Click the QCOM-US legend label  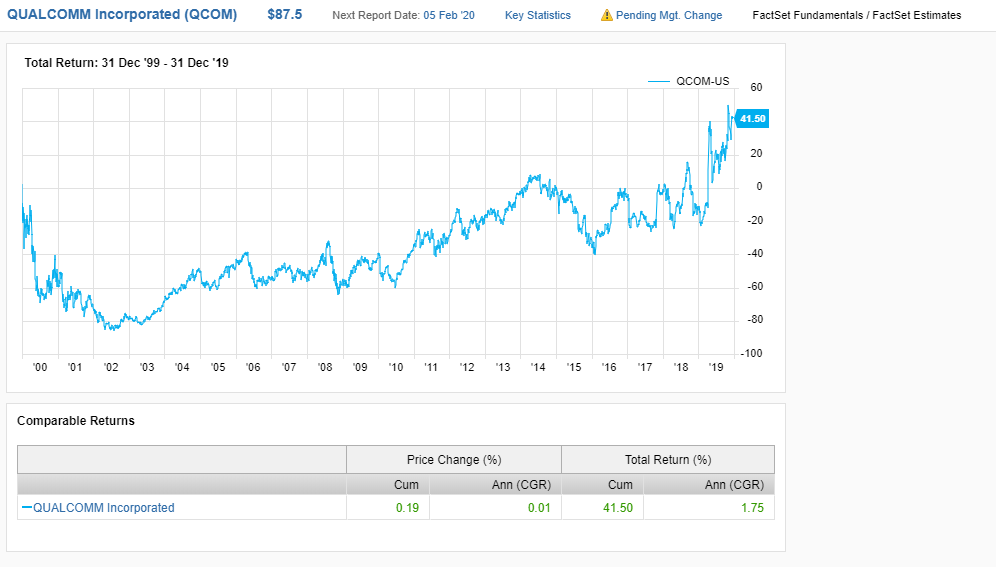click(x=703, y=81)
